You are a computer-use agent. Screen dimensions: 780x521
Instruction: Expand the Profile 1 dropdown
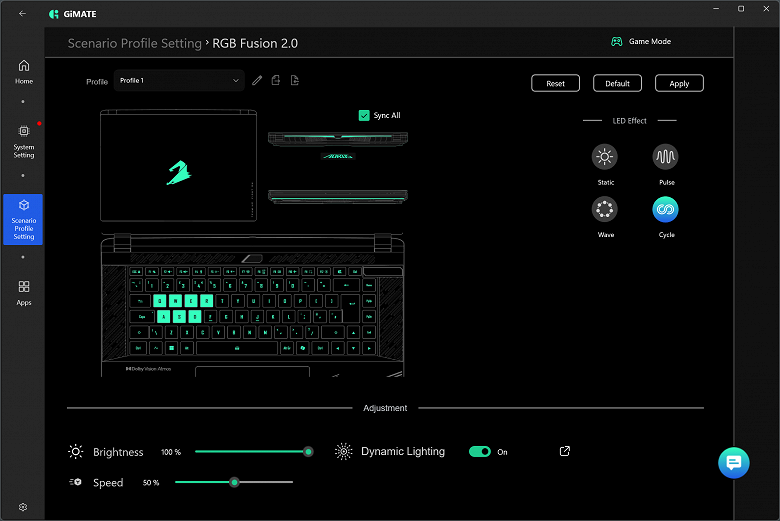click(x=179, y=81)
